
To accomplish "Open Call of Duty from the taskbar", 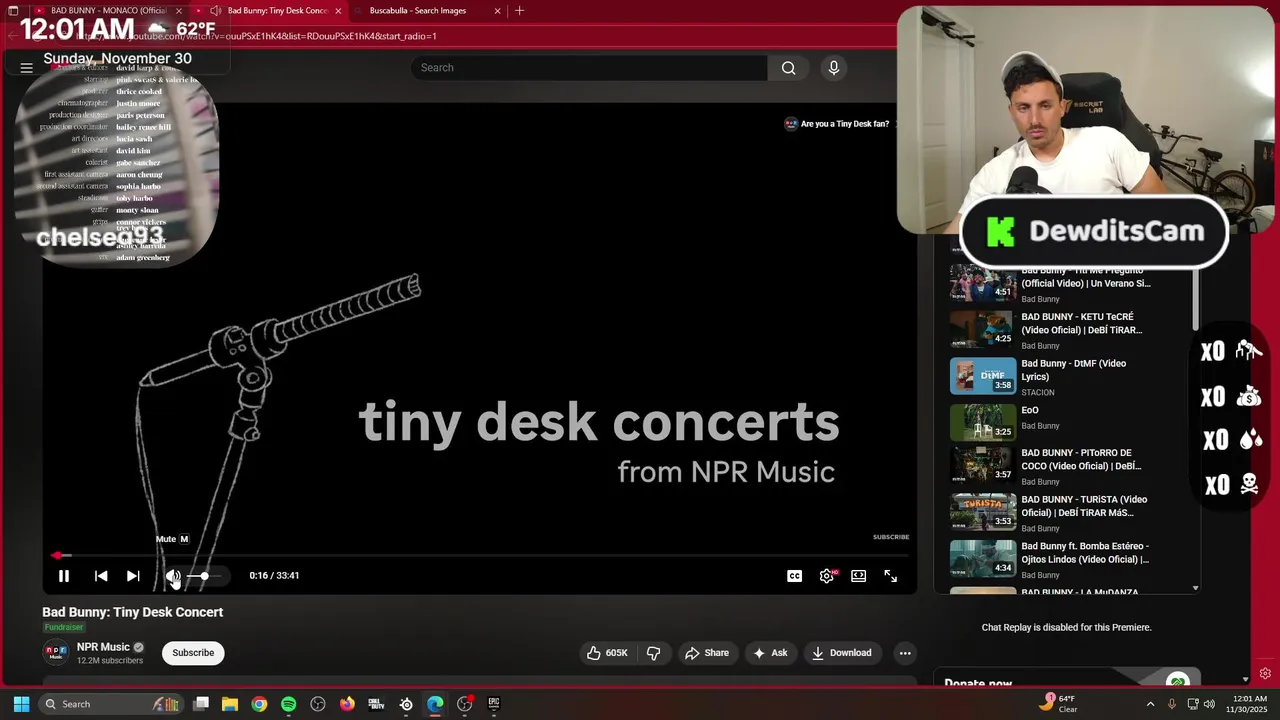I will [376, 704].
